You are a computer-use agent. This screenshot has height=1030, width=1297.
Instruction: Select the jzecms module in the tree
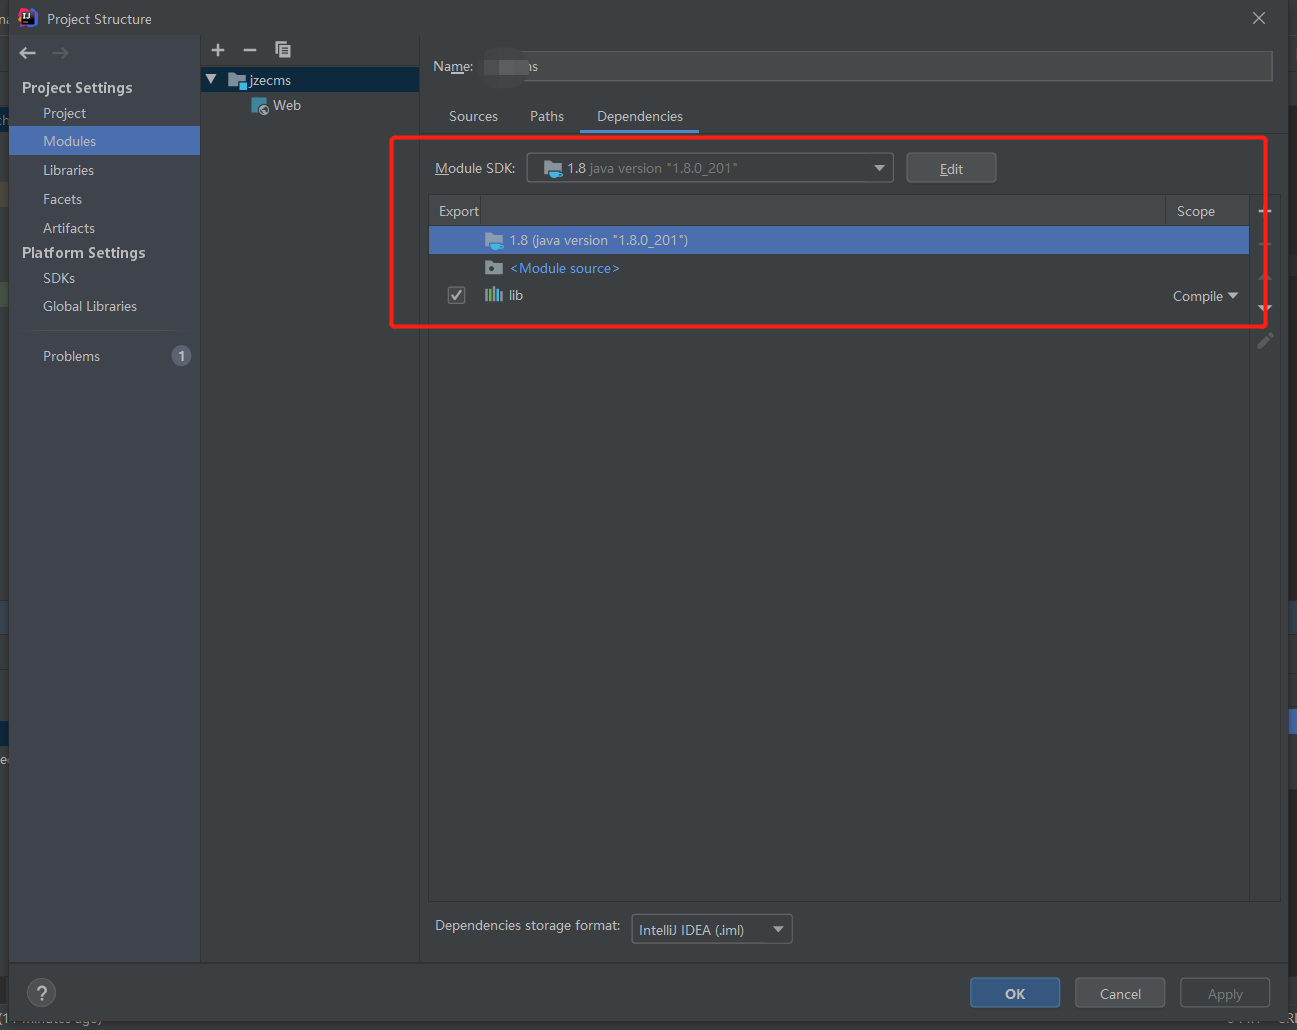tap(310, 80)
